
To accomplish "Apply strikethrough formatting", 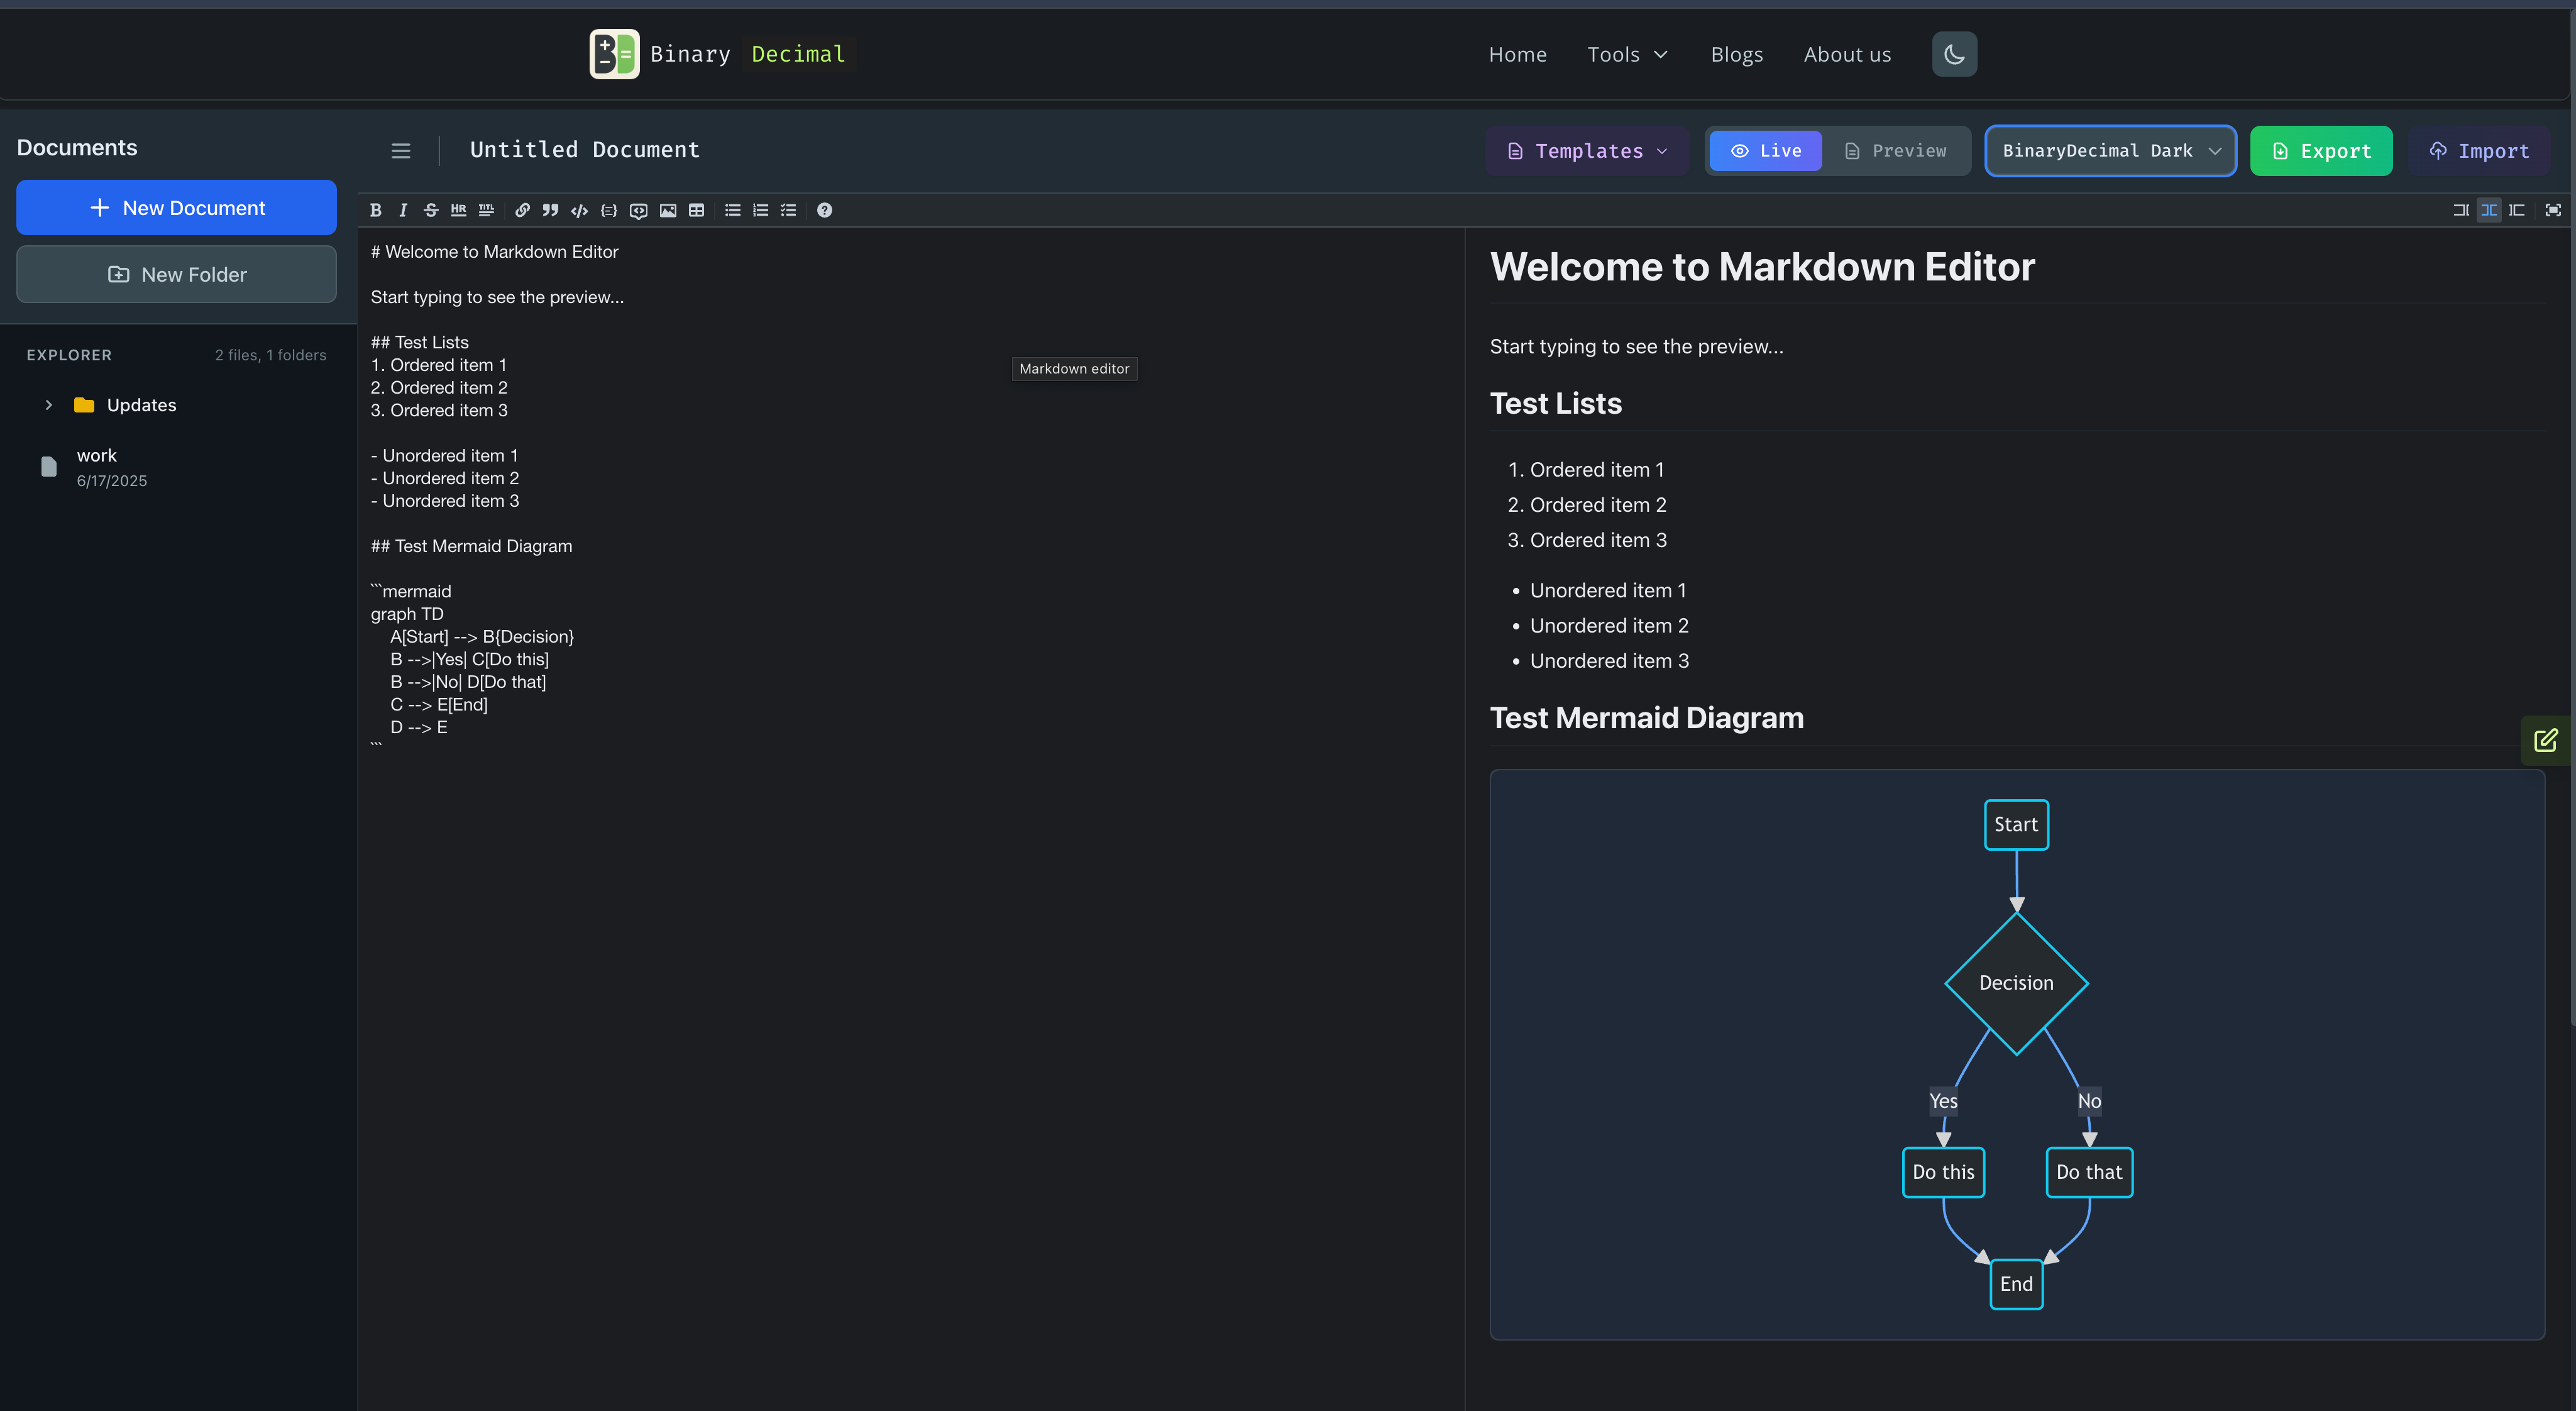I will tap(431, 210).
